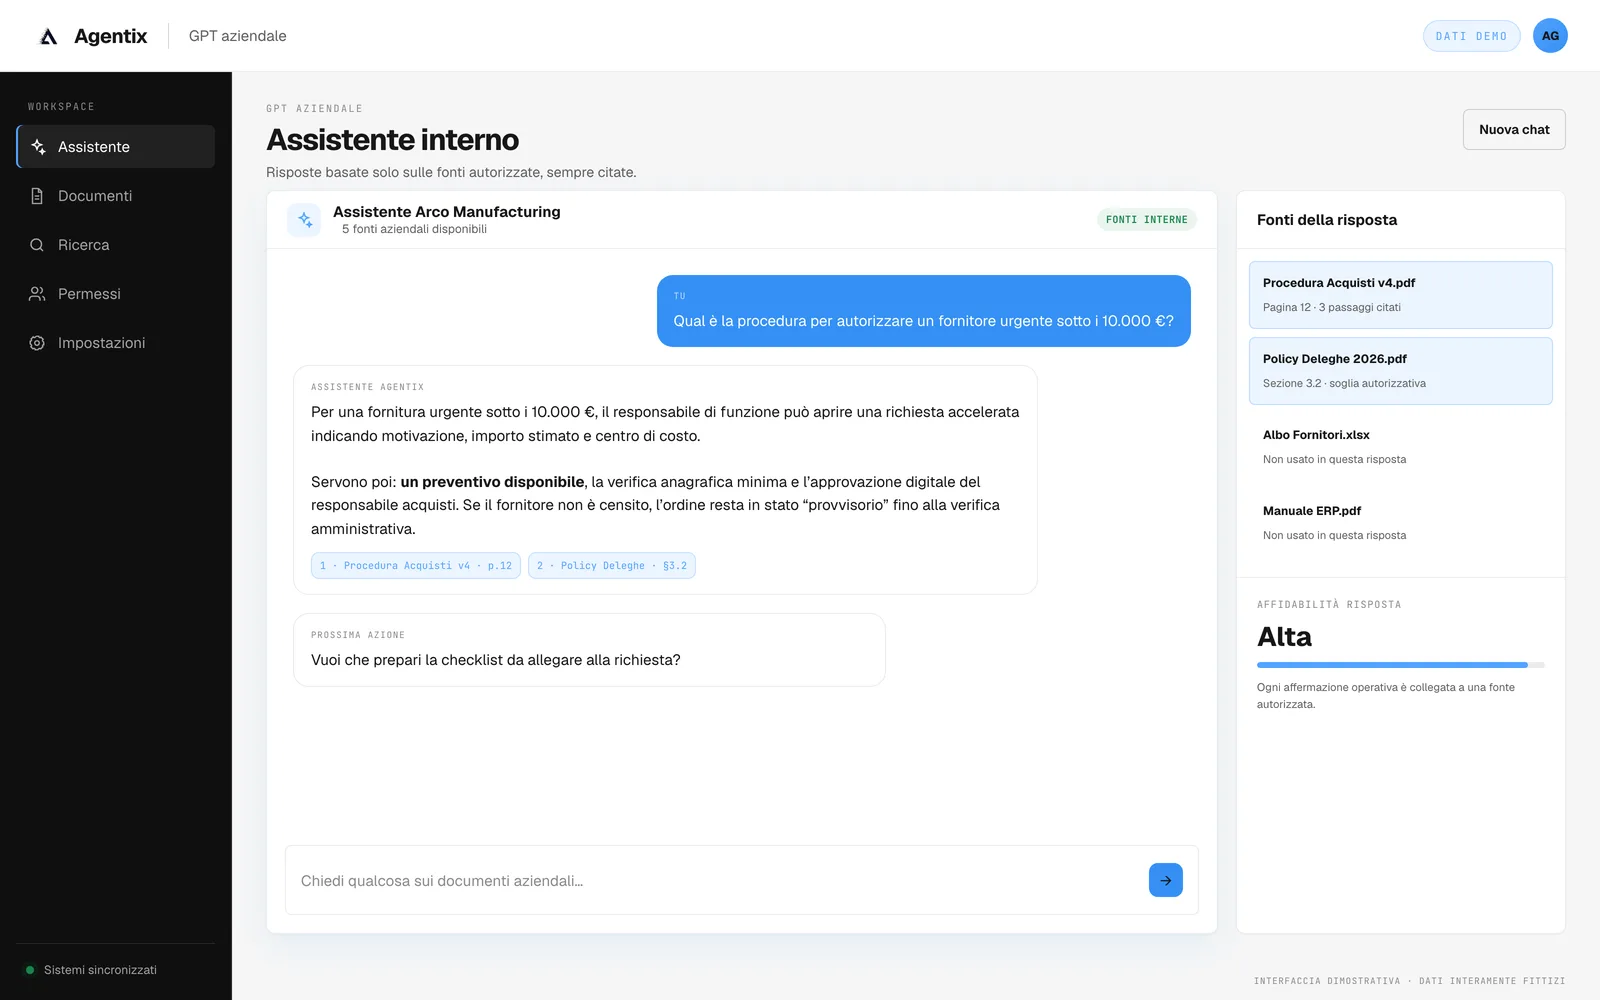This screenshot has width=1600, height=1000.
Task: Click the green Sistemi sincronizzati status dot
Action: click(30, 970)
